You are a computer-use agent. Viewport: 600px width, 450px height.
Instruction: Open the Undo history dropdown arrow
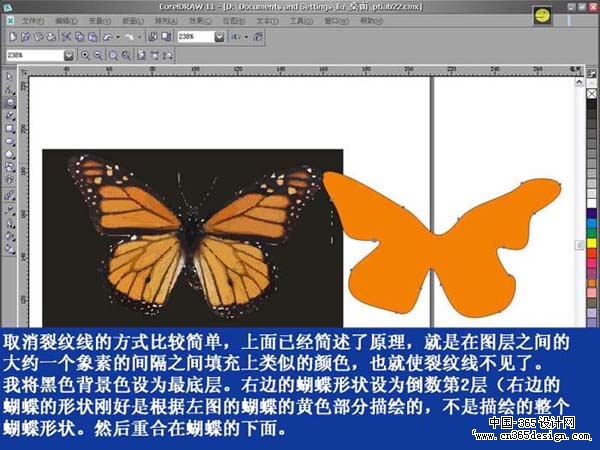118,37
